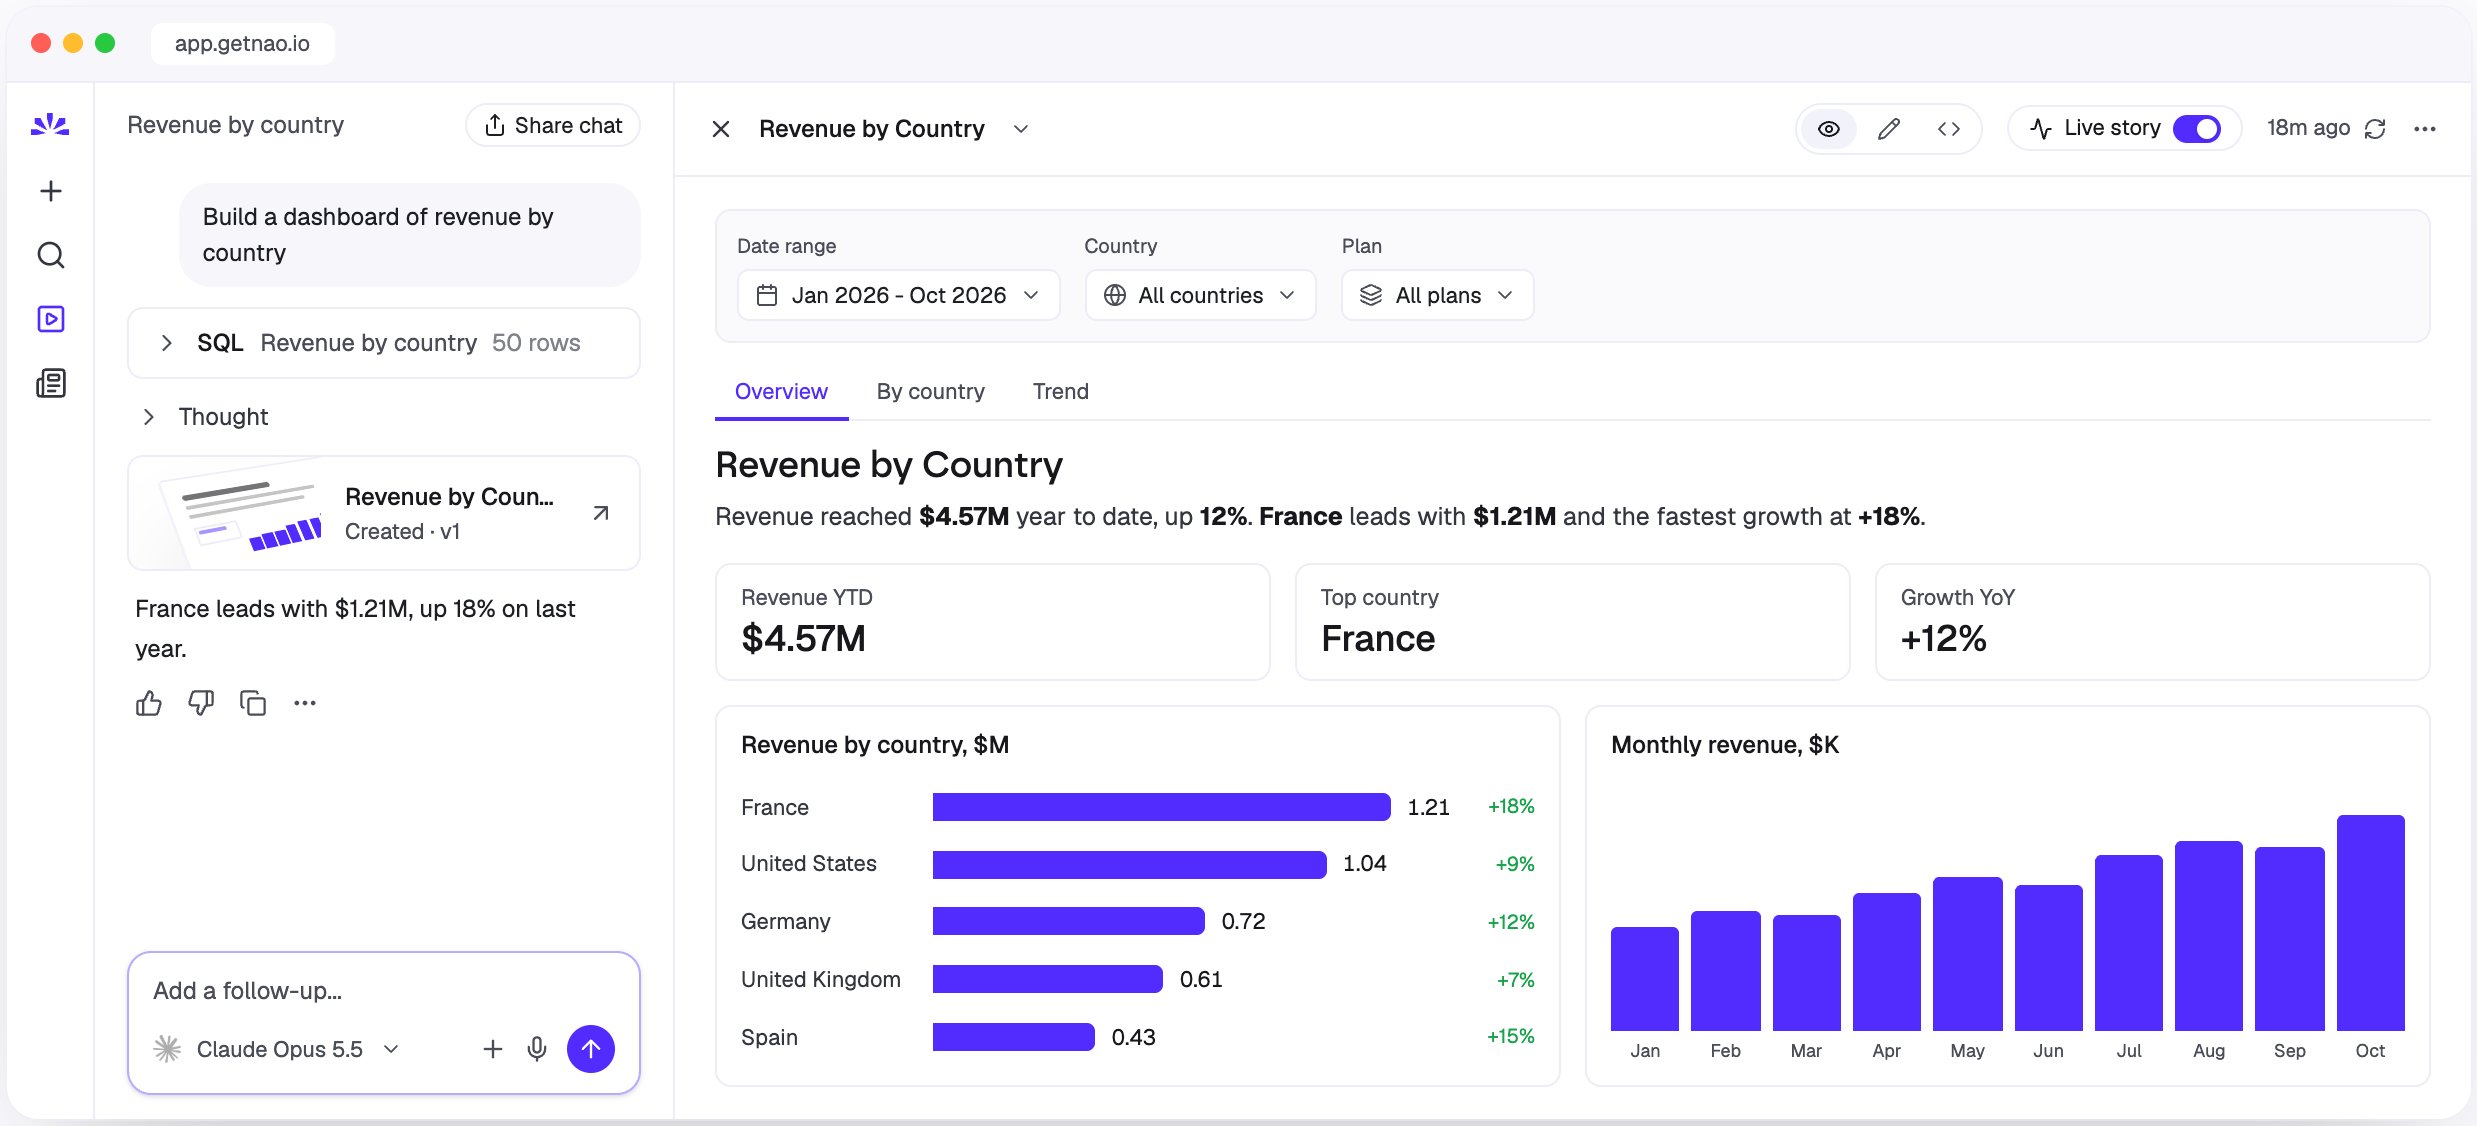Open more options below chat response
Viewport: 2477px width, 1126px height.
pos(305,703)
